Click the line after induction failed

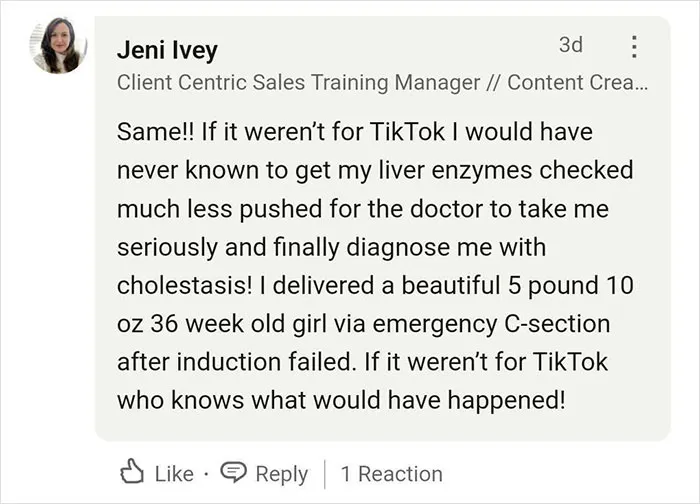[362, 362]
